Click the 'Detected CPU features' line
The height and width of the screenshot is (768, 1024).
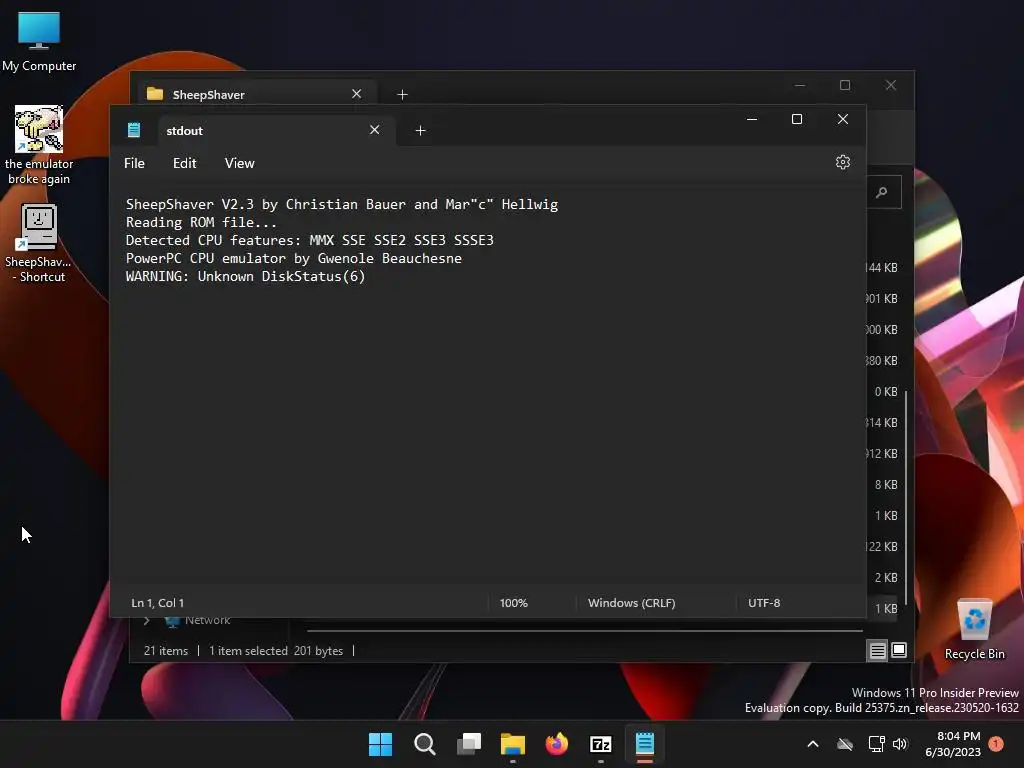pyautogui.click(x=310, y=240)
